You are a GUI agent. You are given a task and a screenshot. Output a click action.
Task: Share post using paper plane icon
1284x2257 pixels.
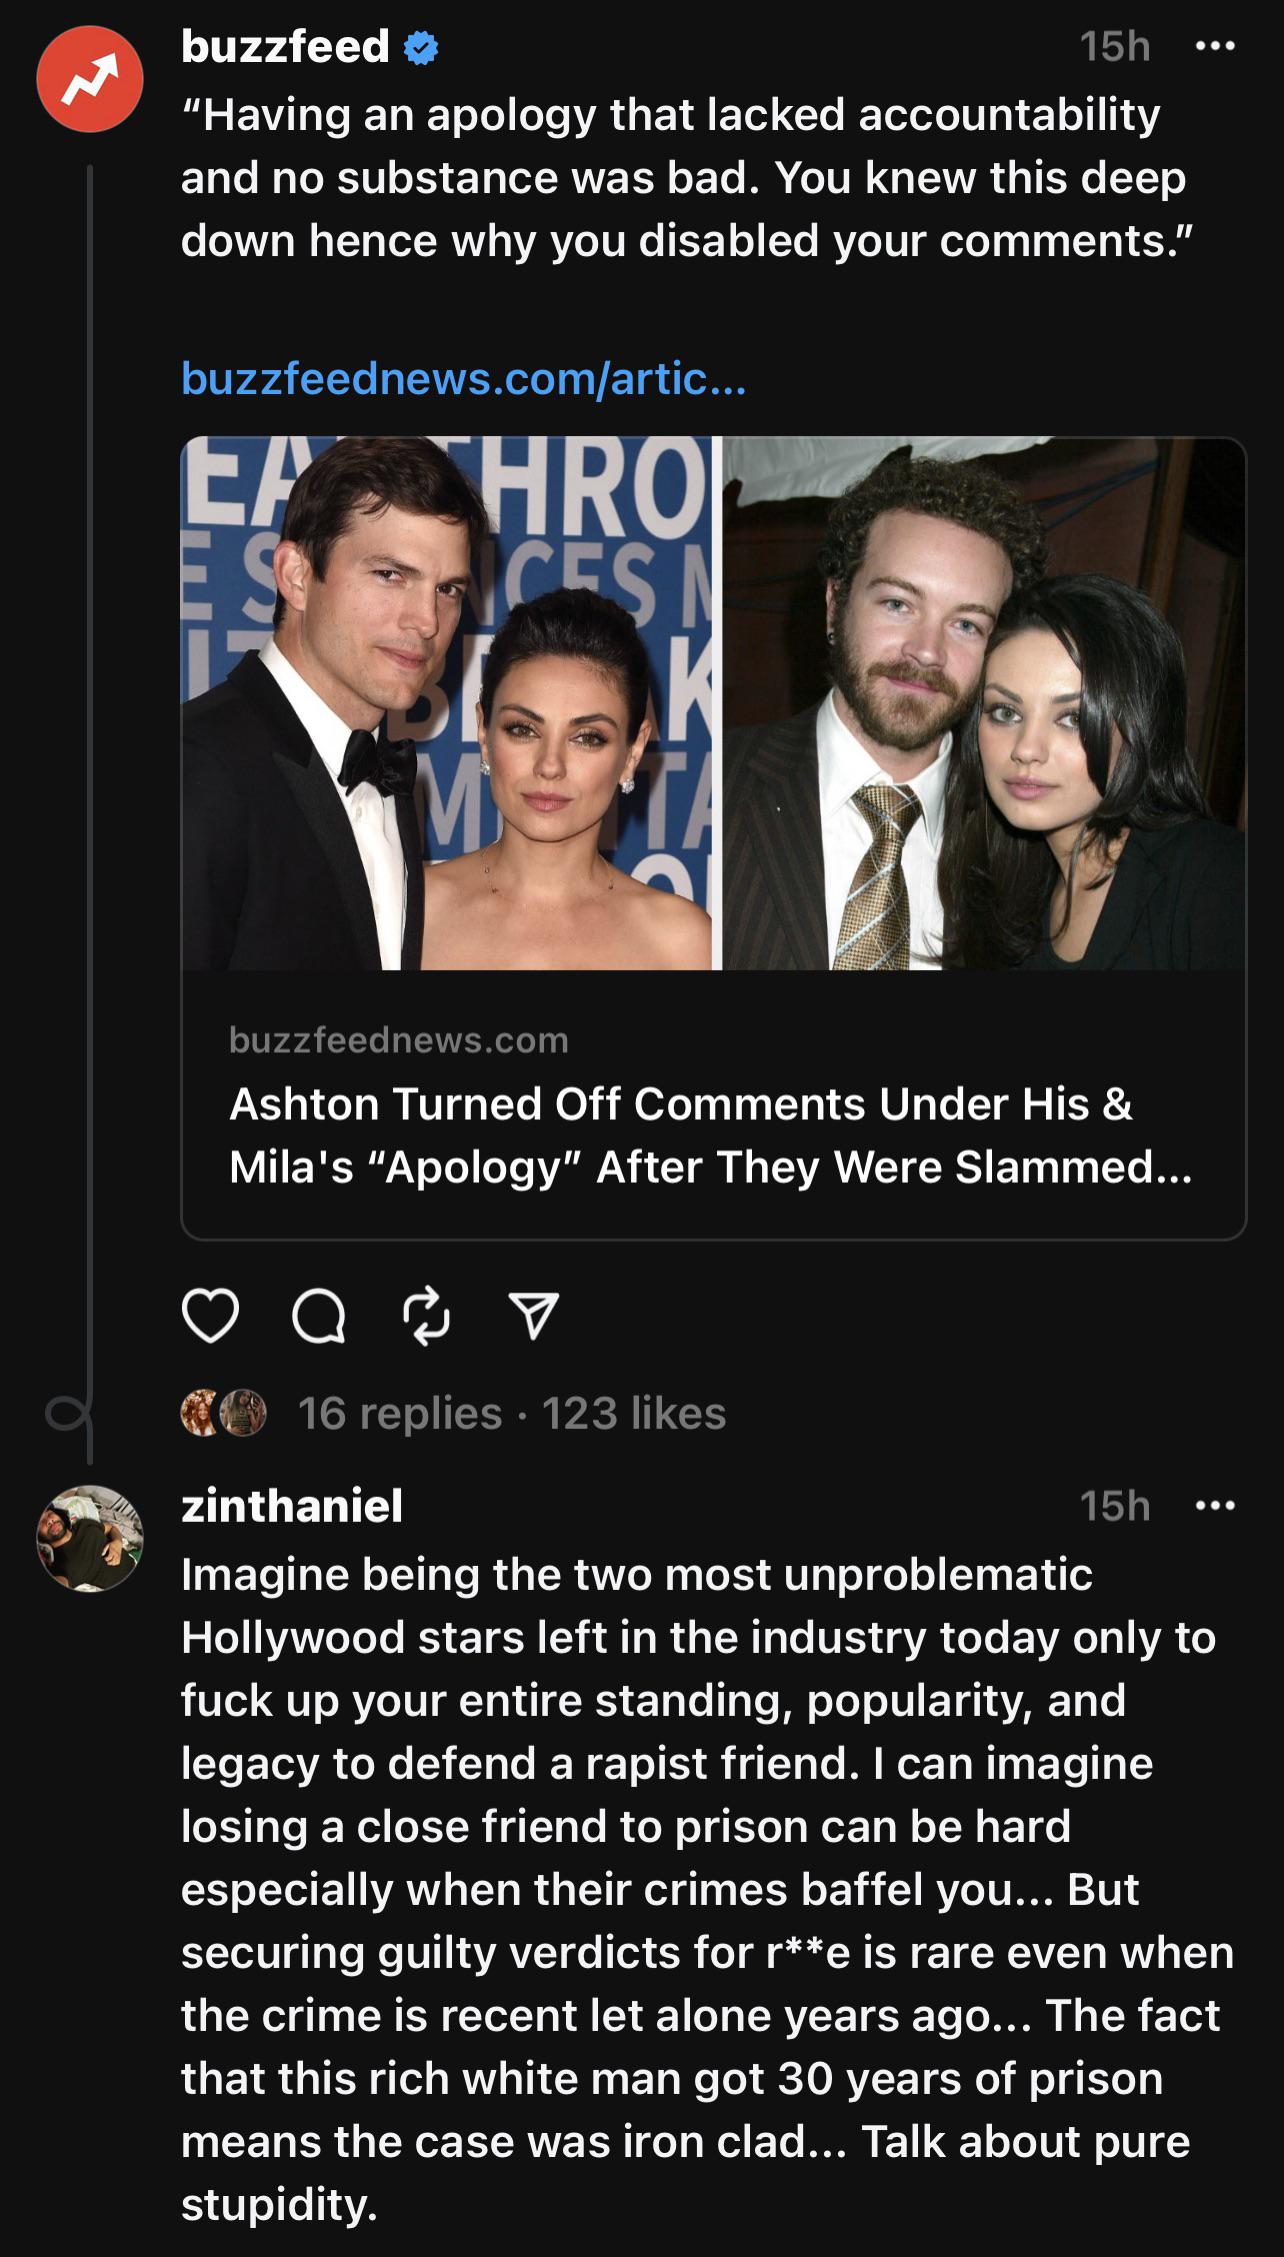(533, 1315)
